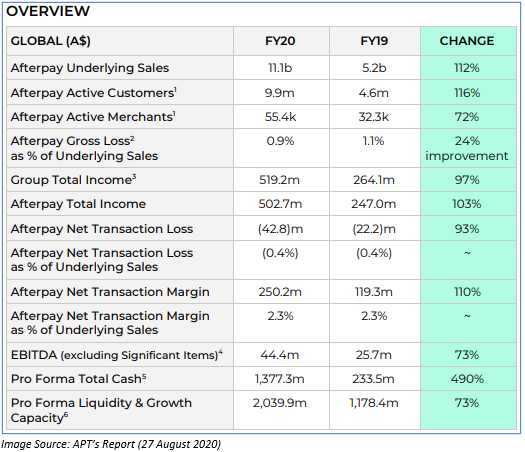Click Afterpay Net Transaction Margin 250.2m
This screenshot has height=452, width=525.
(x=280, y=292)
